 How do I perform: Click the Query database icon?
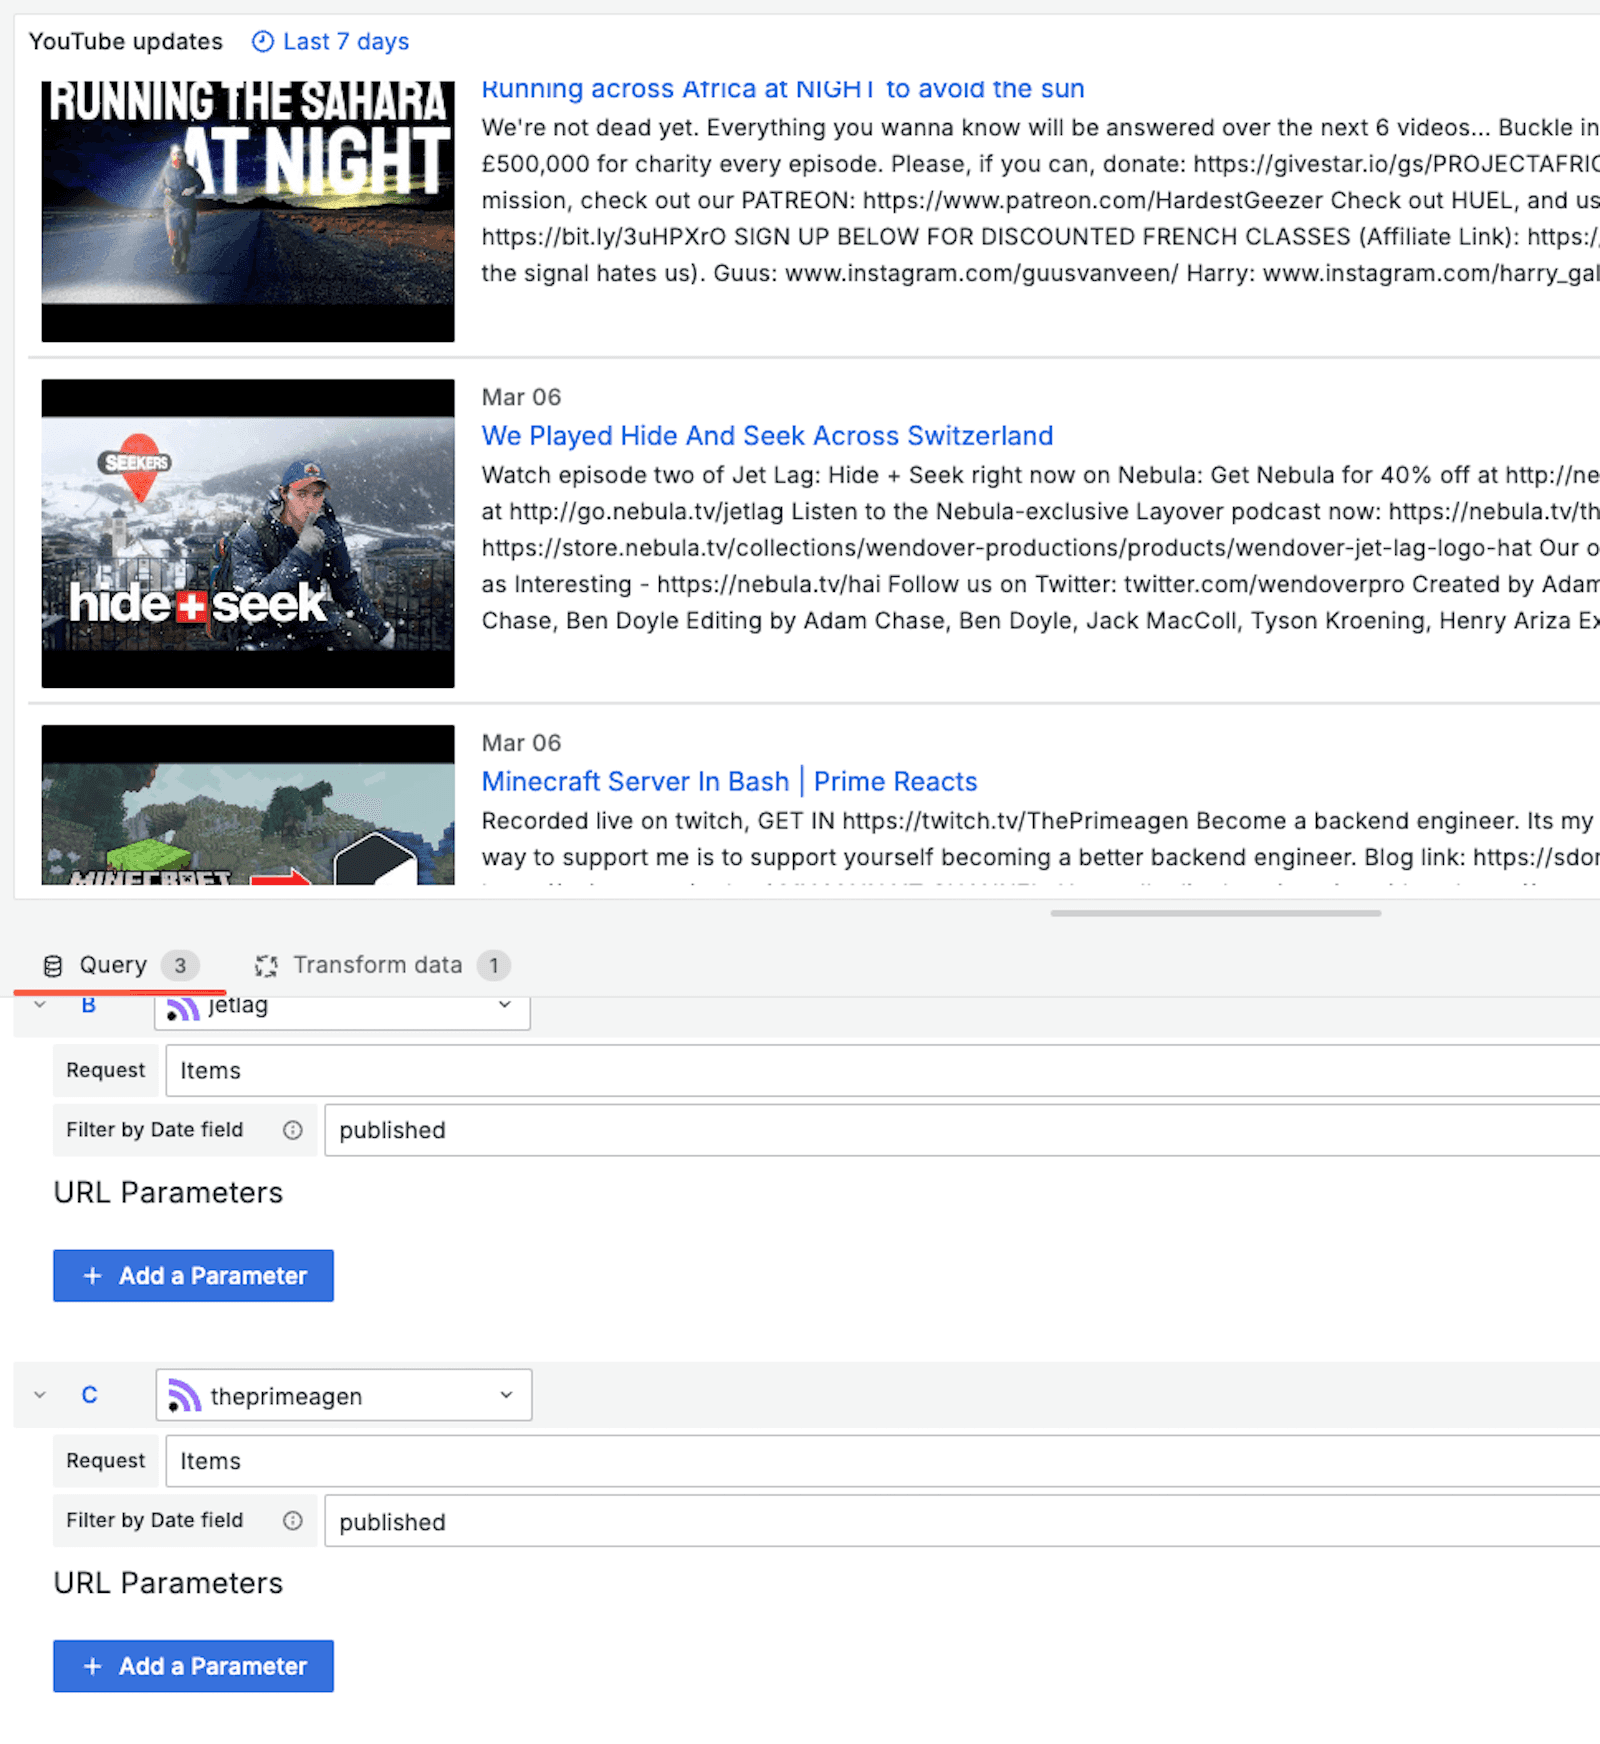coord(53,966)
